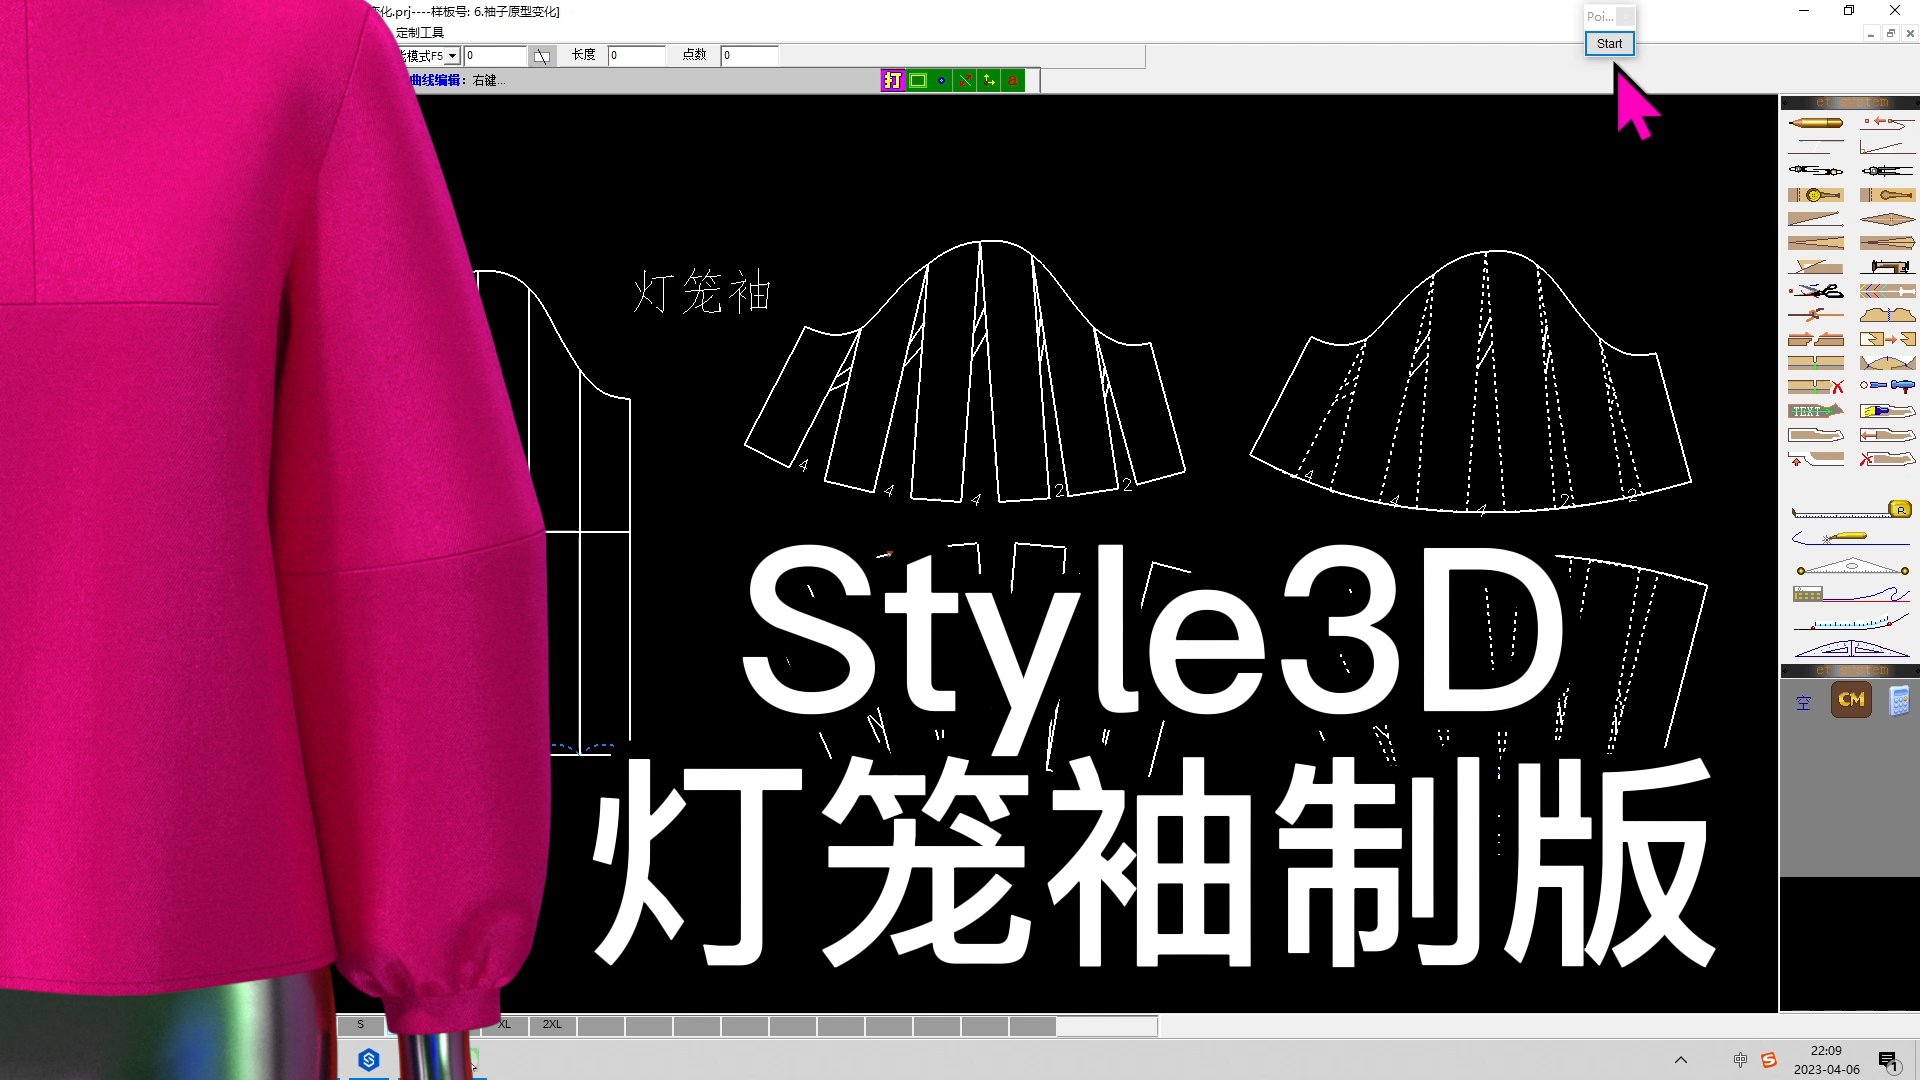Select the curve pen sparkle tool

click(x=1851, y=538)
